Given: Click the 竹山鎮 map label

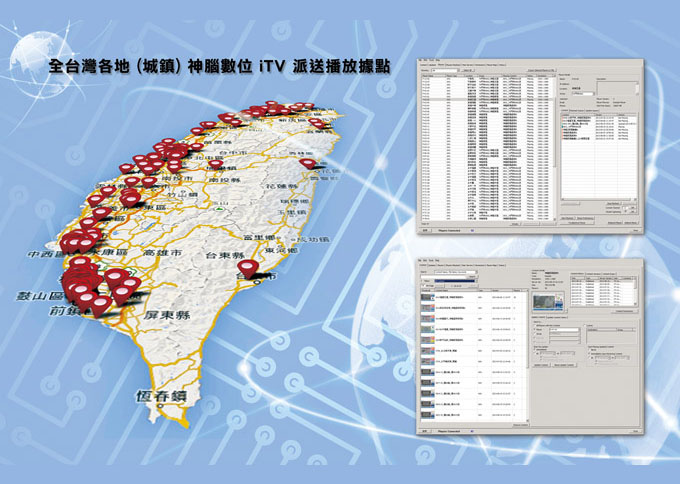Looking at the screenshot, I should coord(183,195).
